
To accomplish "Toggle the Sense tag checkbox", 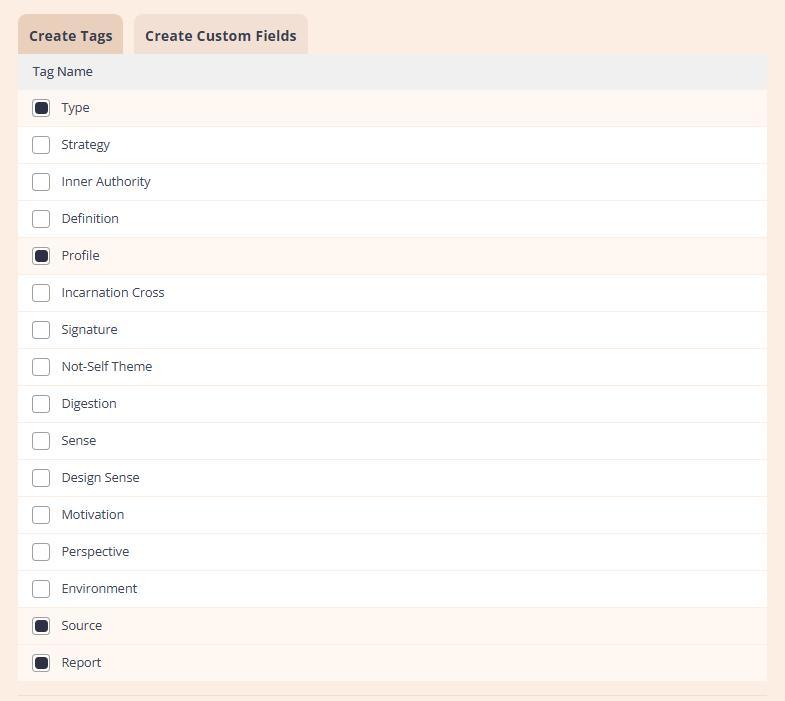I will pos(41,441).
